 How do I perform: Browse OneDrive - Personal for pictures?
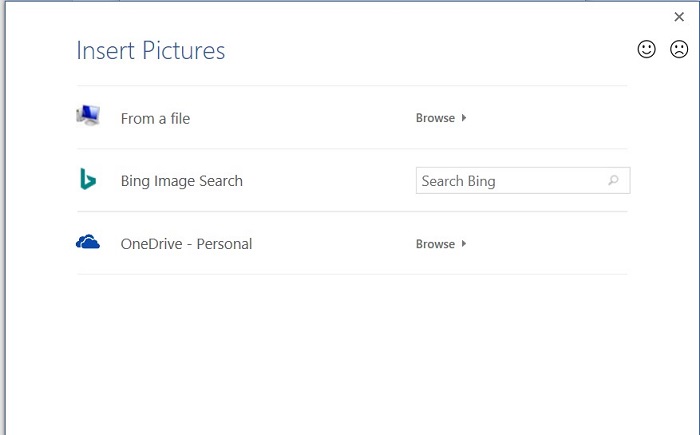[x=435, y=244]
